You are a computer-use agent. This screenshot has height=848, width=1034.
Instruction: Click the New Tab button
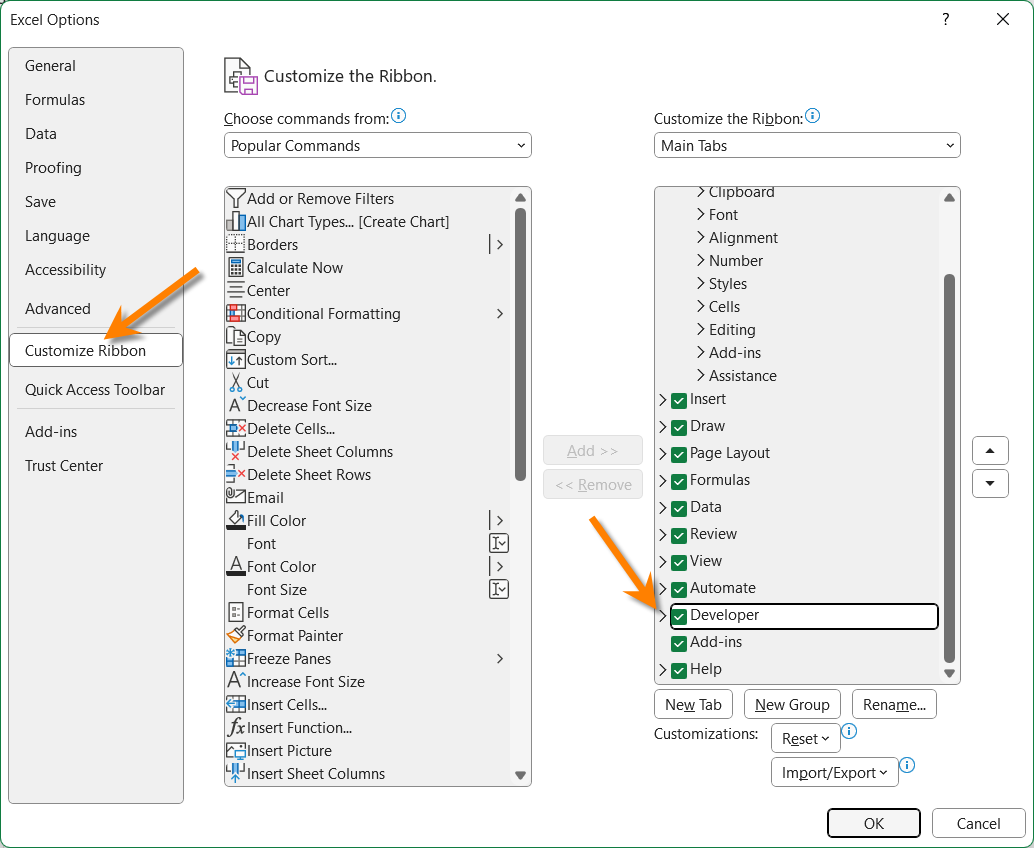693,704
